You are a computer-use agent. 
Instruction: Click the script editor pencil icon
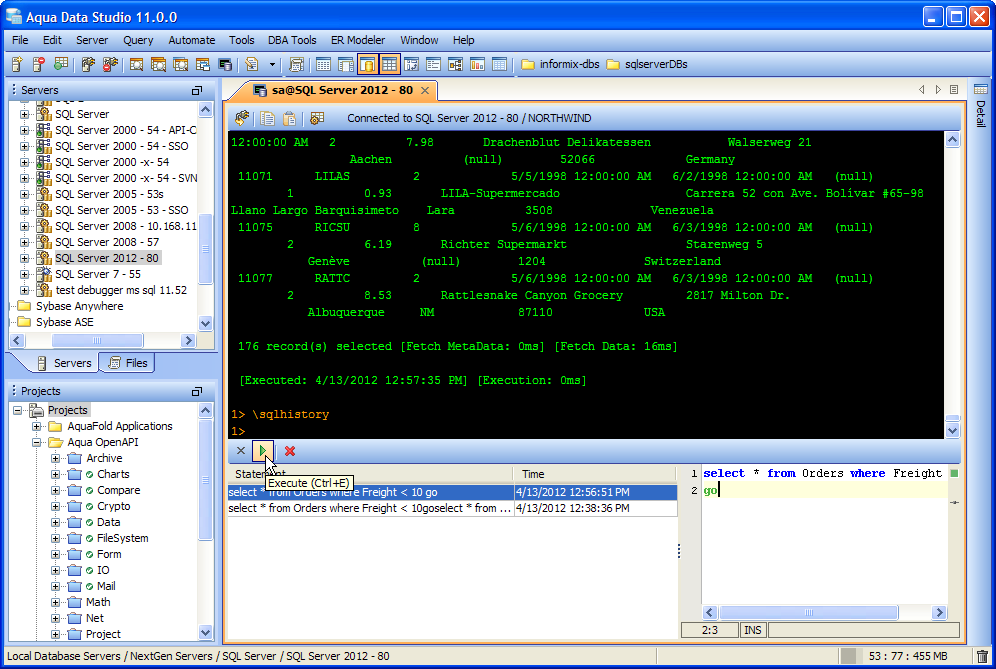[252, 64]
